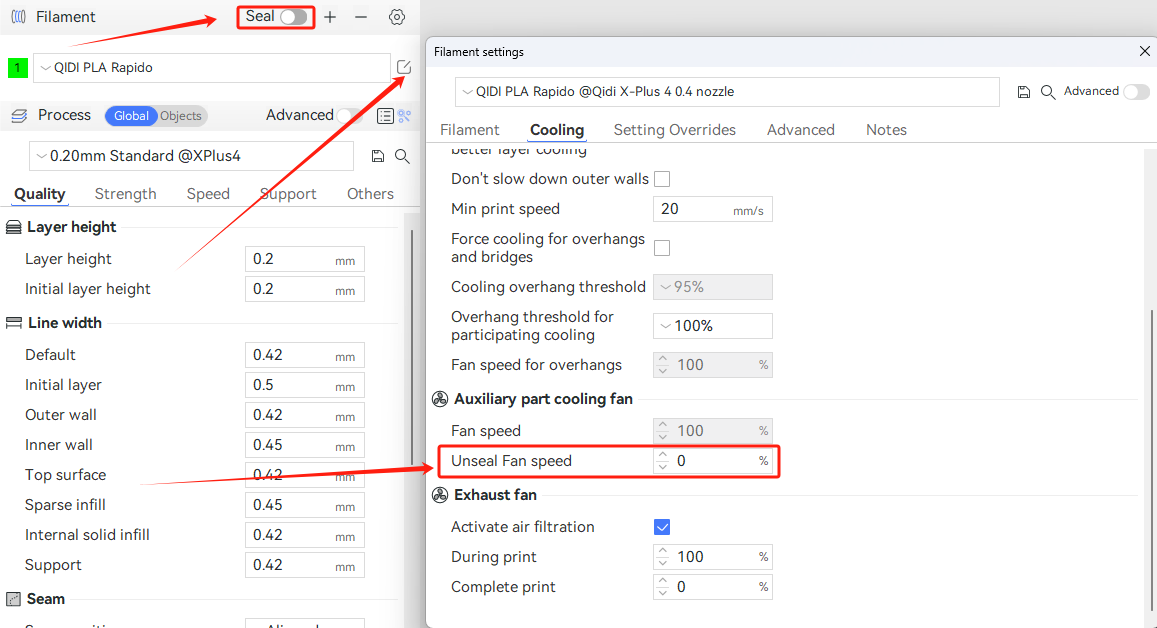Switch to the Setting Overrides tab
This screenshot has width=1157, height=628.
tap(674, 130)
